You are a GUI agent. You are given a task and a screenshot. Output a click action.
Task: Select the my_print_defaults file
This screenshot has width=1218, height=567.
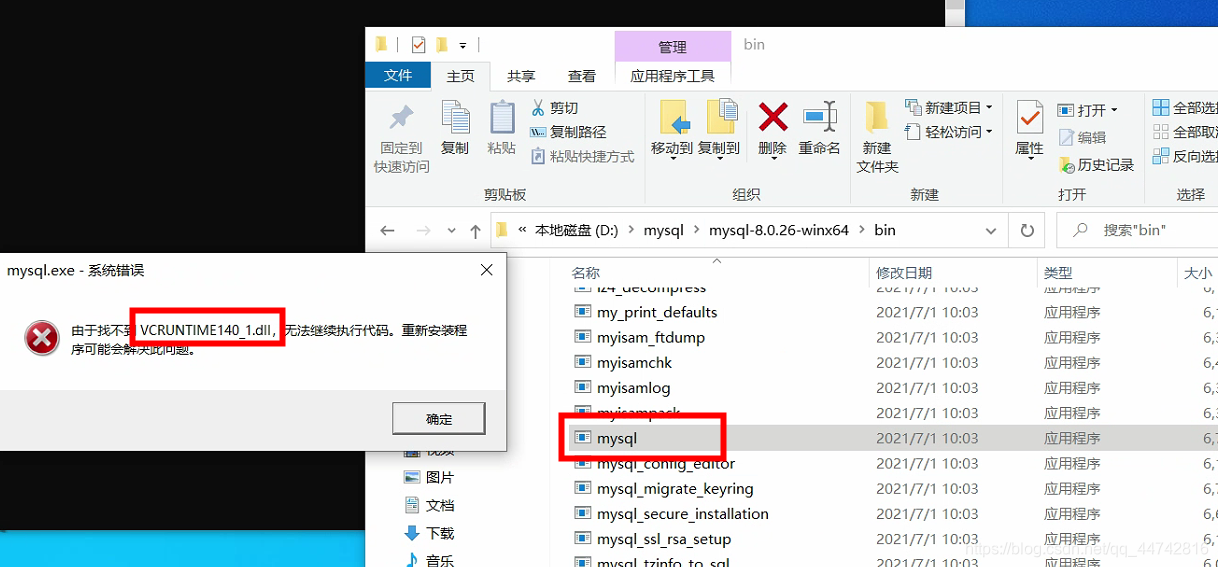(657, 312)
